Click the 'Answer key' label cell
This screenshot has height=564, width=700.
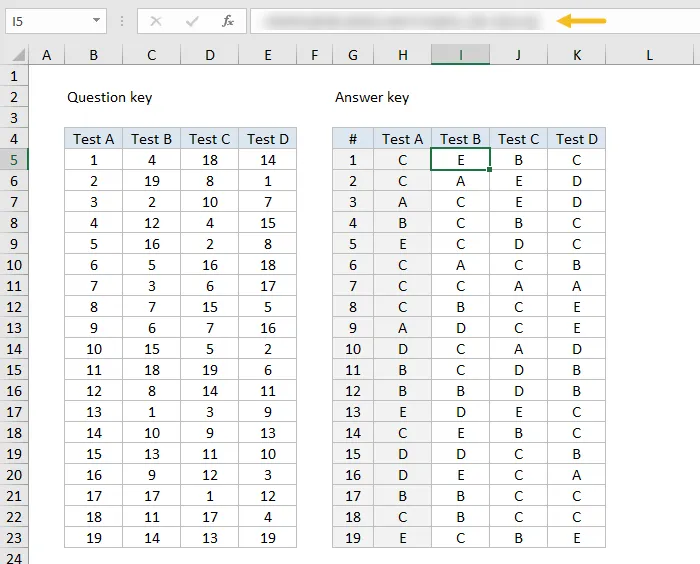click(372, 97)
